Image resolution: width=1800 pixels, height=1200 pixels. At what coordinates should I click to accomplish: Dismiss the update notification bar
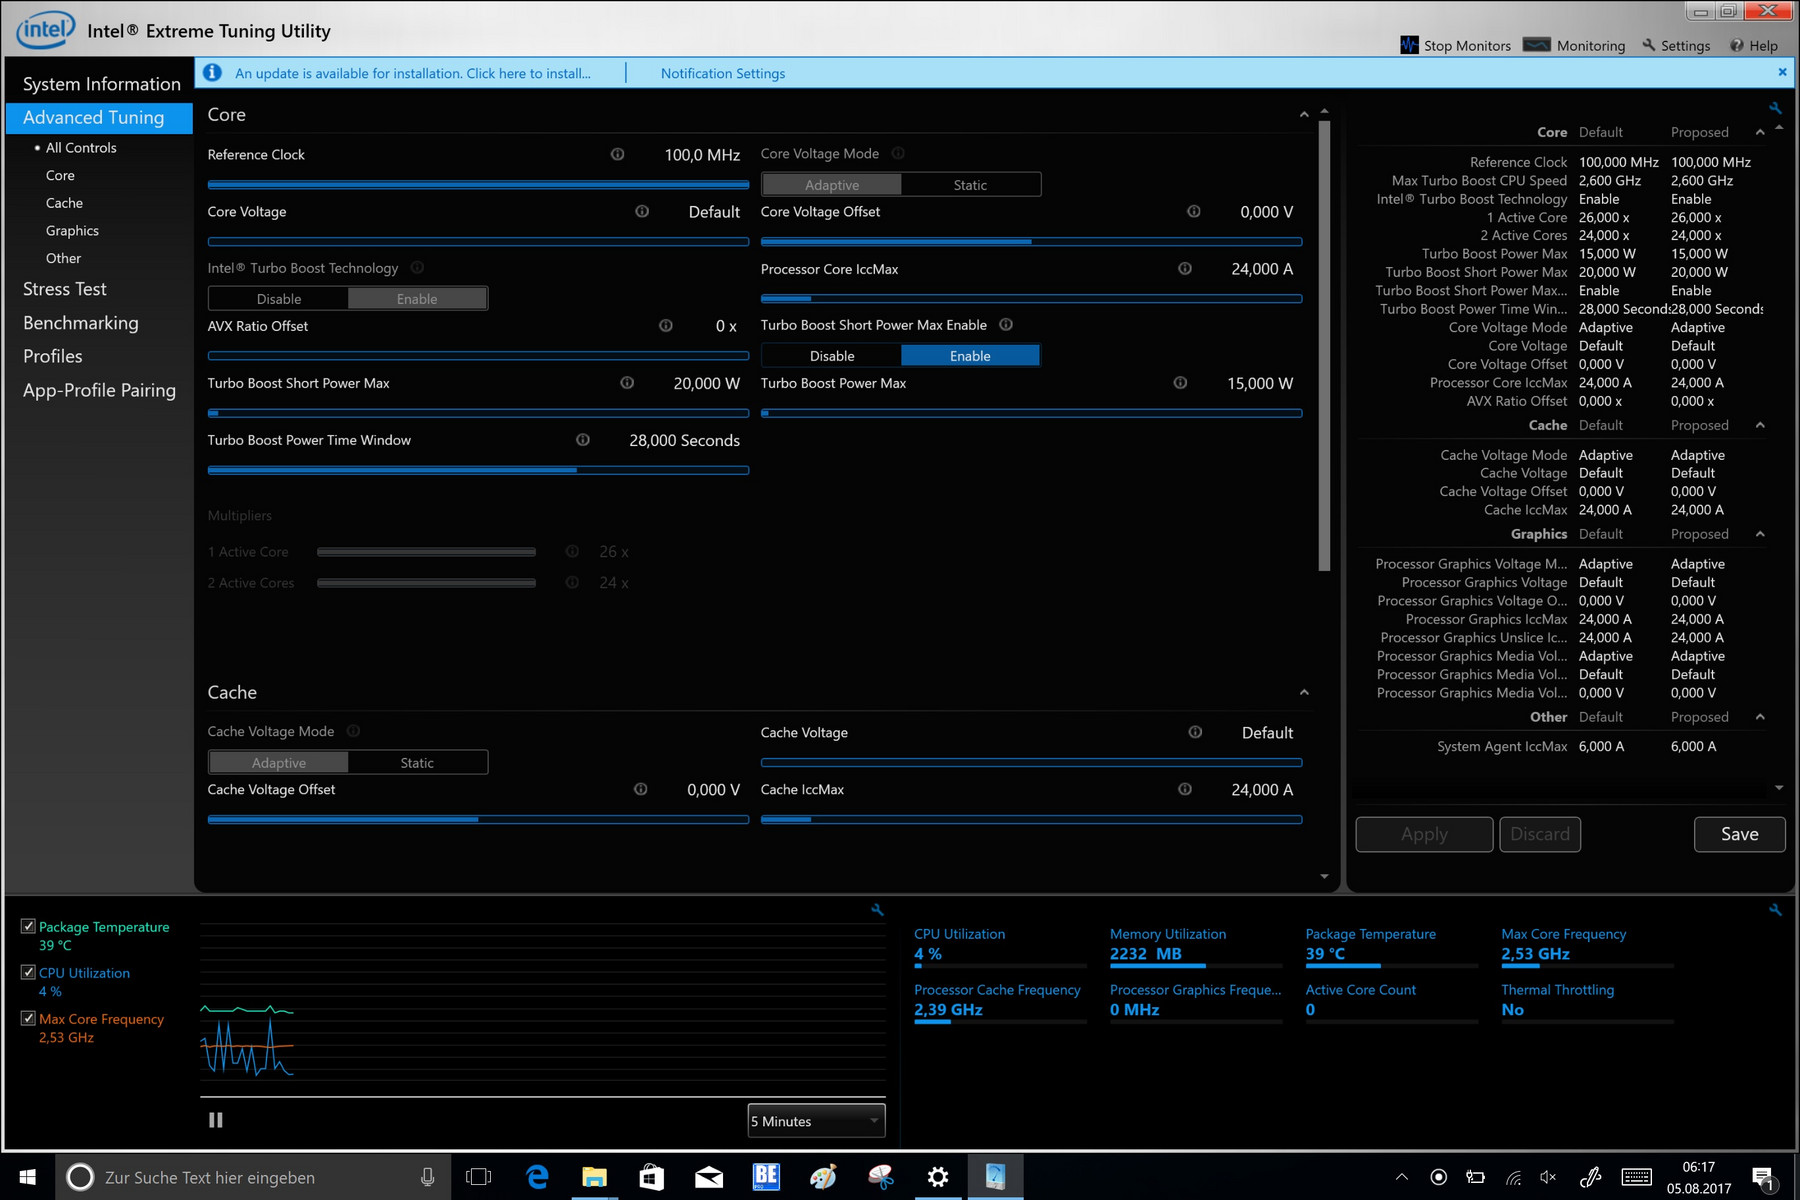(x=1782, y=72)
